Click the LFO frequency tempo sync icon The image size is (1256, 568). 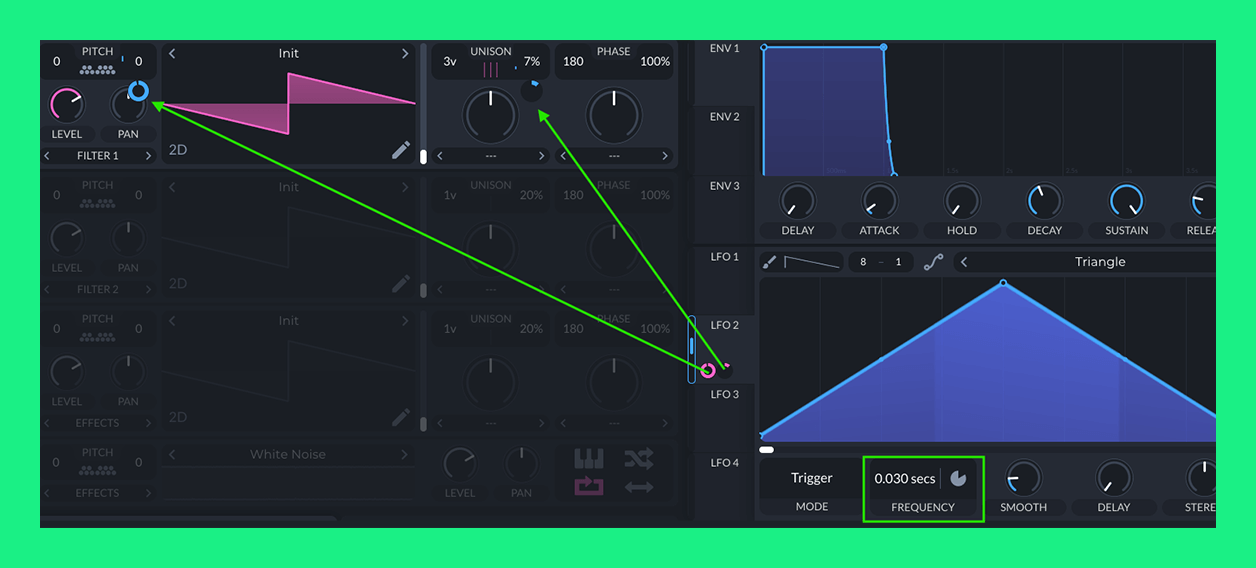pos(958,478)
